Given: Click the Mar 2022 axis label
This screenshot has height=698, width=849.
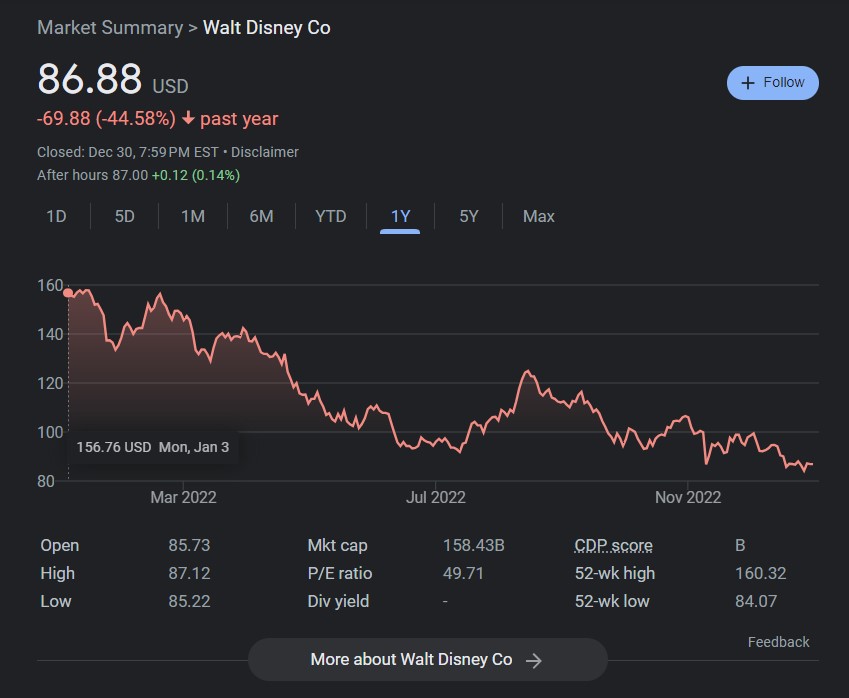Looking at the screenshot, I should point(183,498).
